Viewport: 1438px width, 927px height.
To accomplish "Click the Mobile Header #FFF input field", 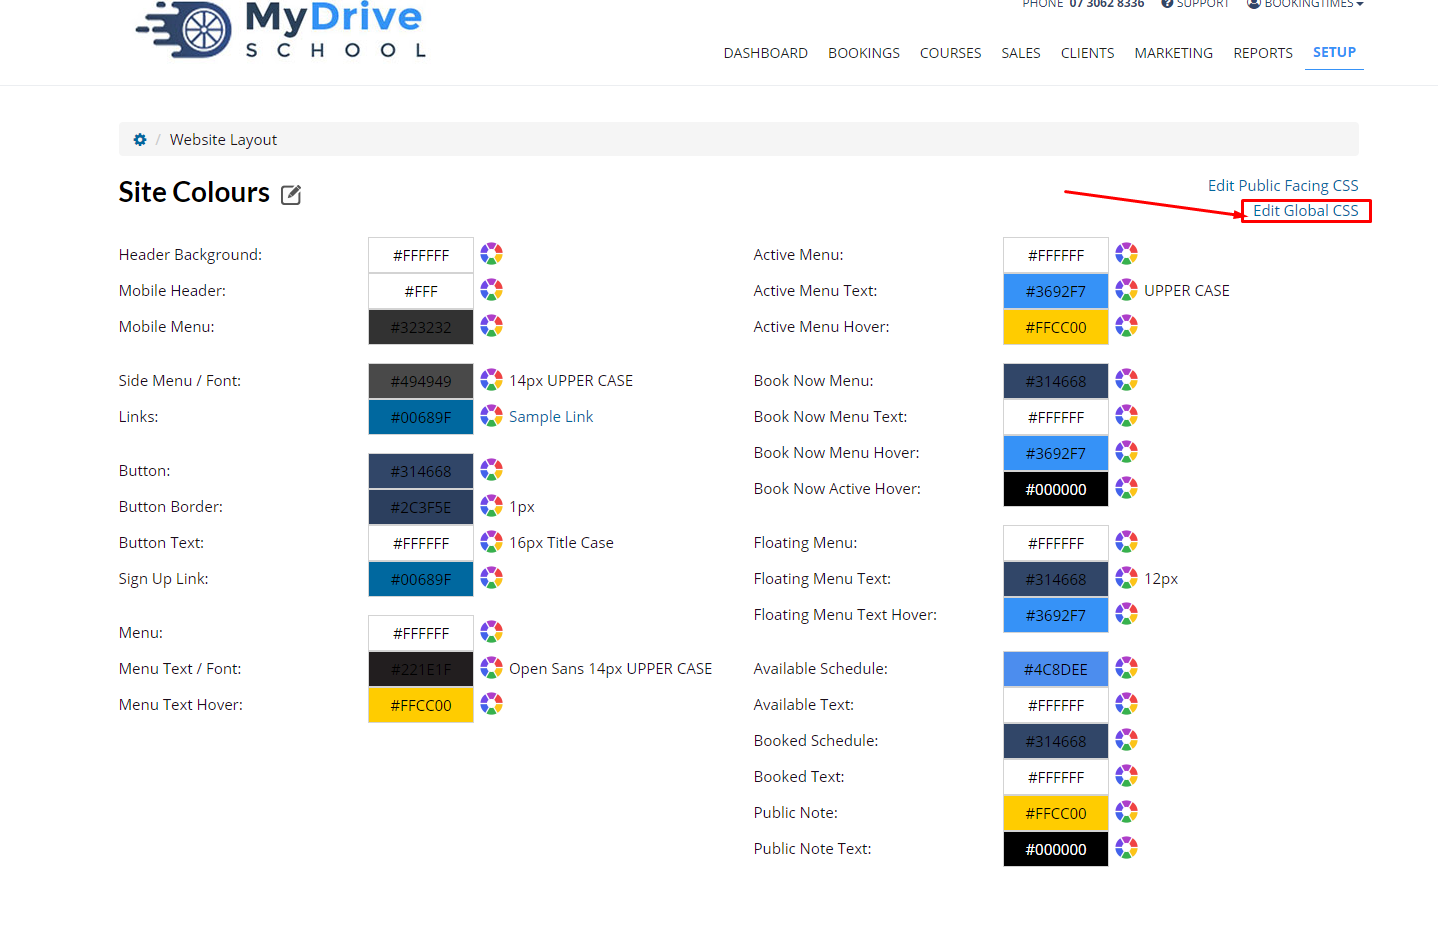I will [x=421, y=291].
